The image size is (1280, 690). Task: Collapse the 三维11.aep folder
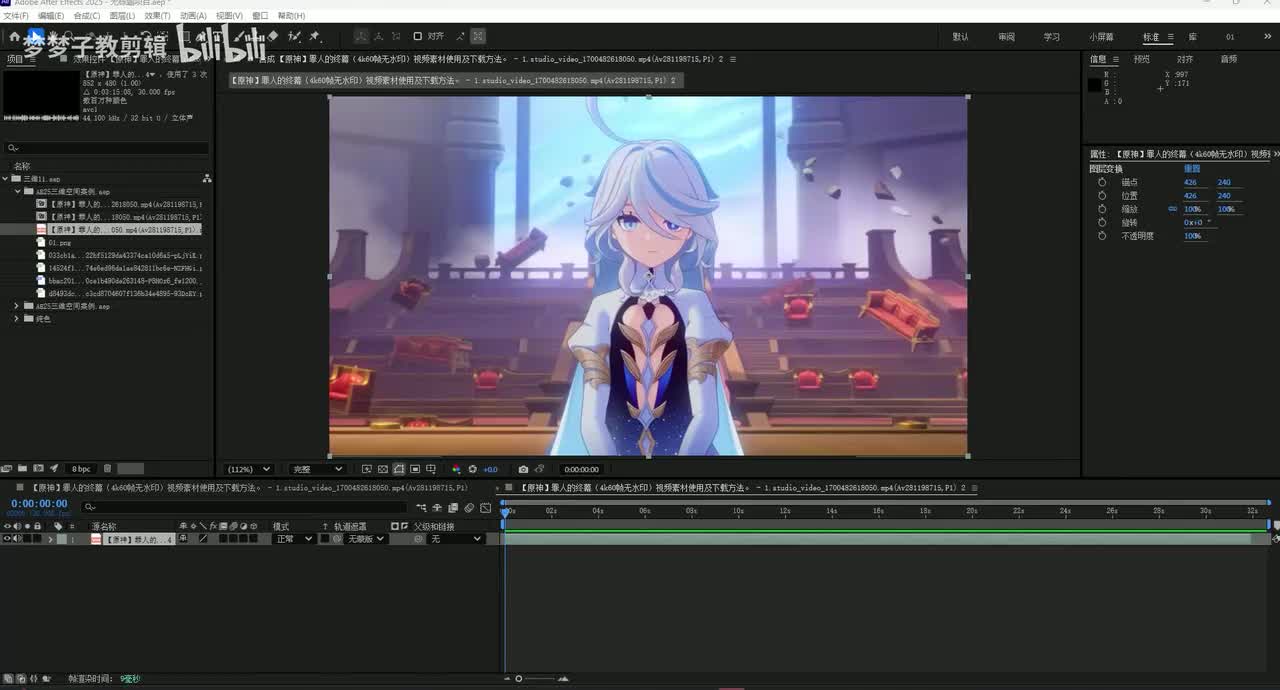tap(5, 179)
